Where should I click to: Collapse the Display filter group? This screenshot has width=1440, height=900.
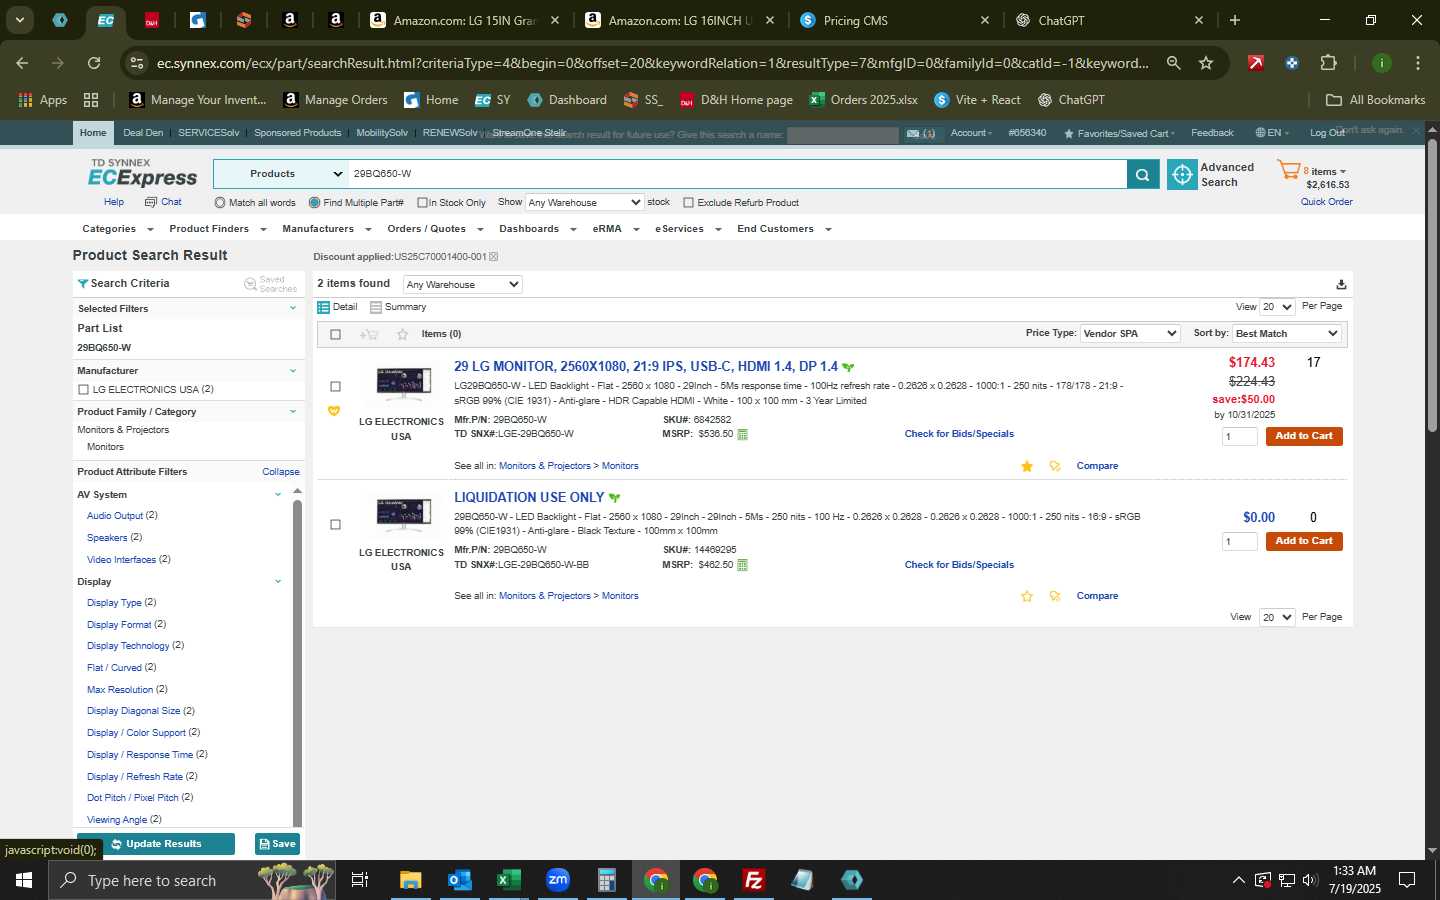[x=278, y=582]
